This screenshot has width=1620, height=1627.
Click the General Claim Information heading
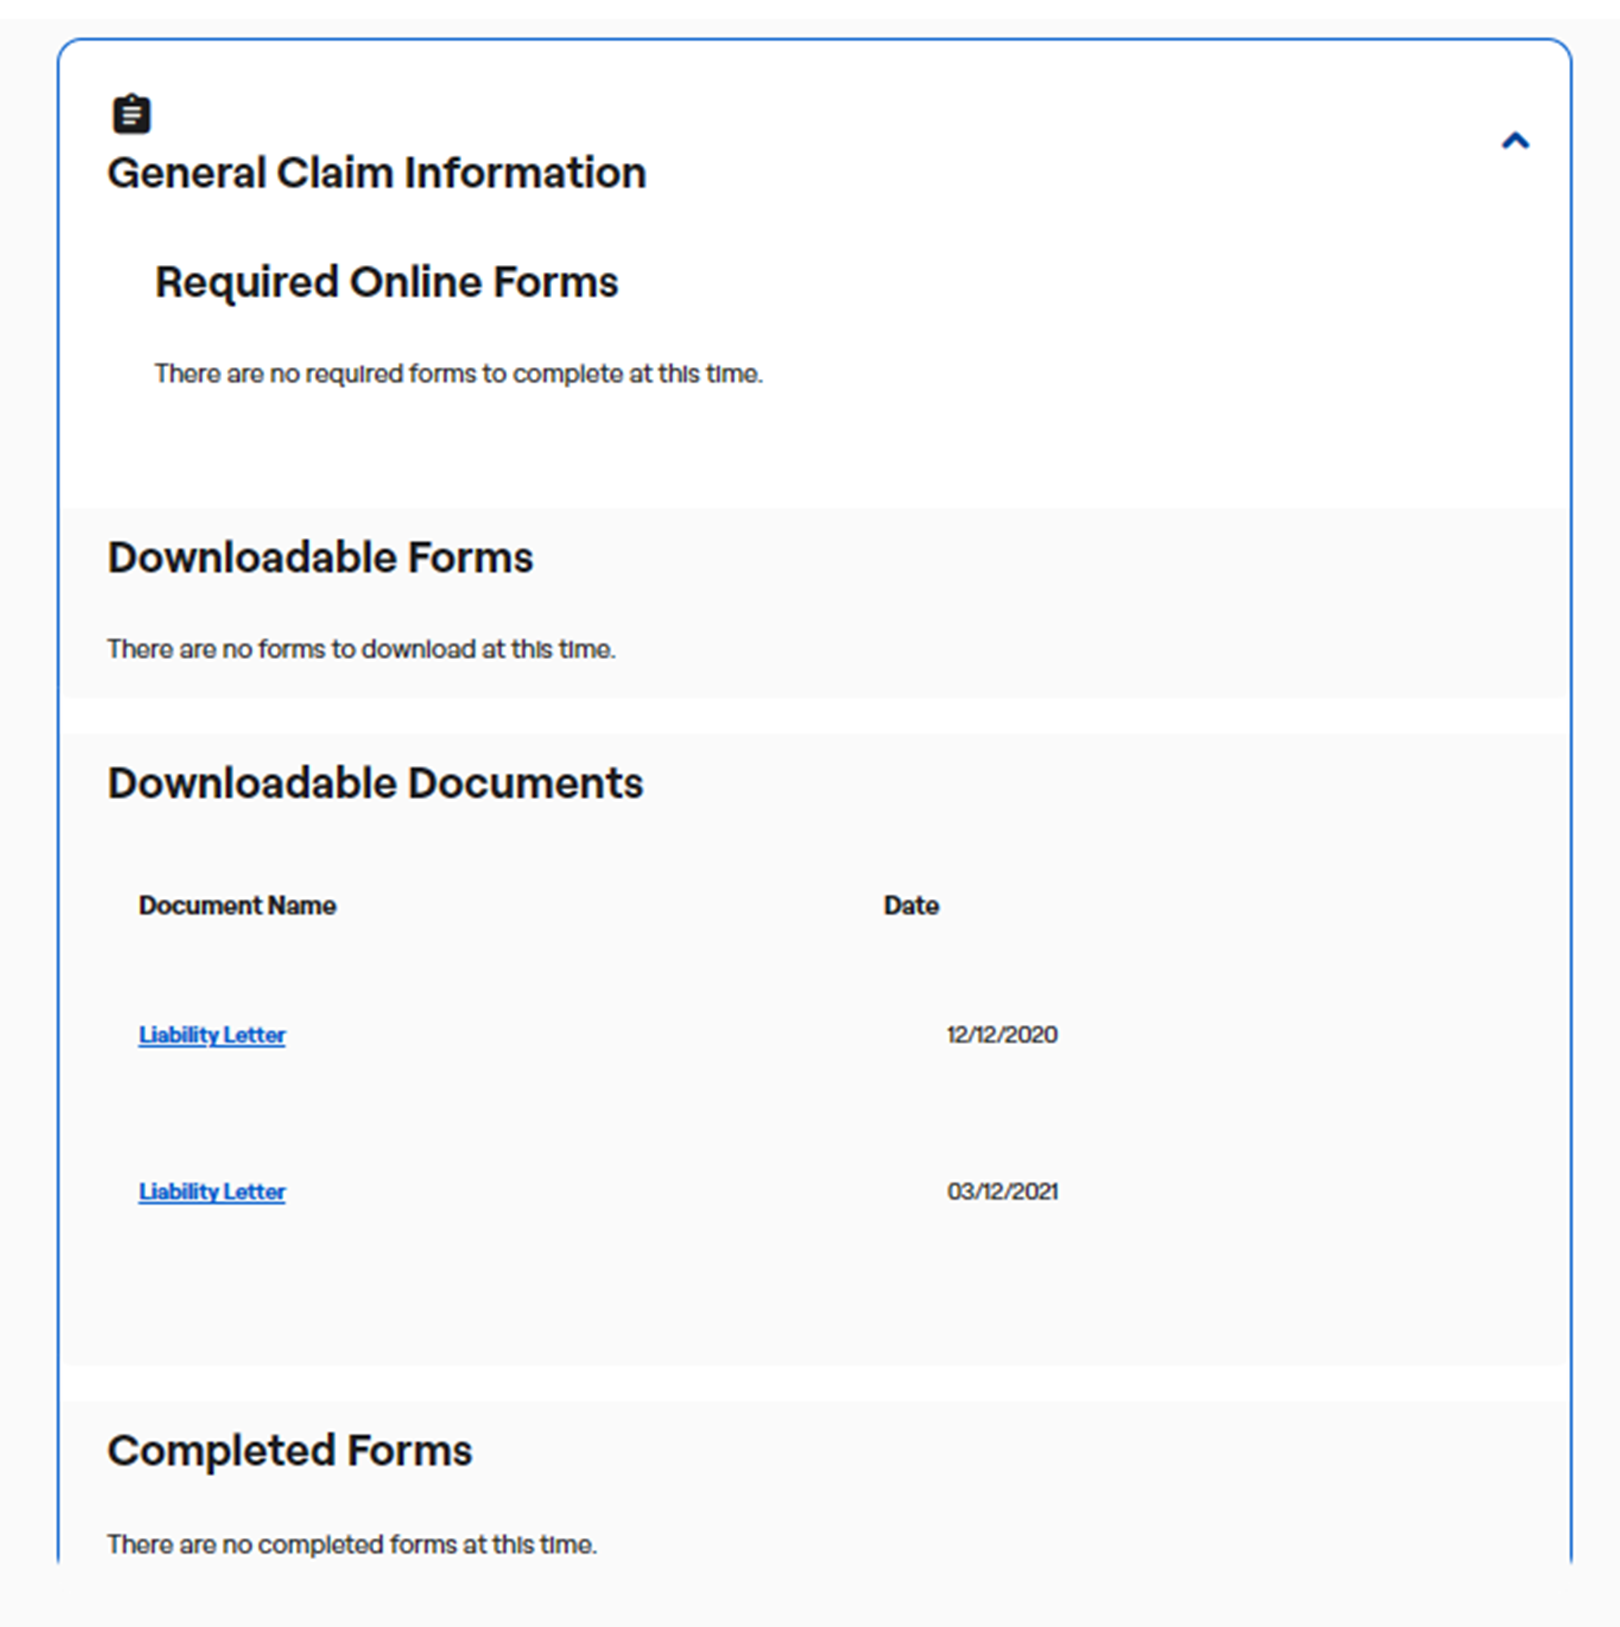point(377,173)
